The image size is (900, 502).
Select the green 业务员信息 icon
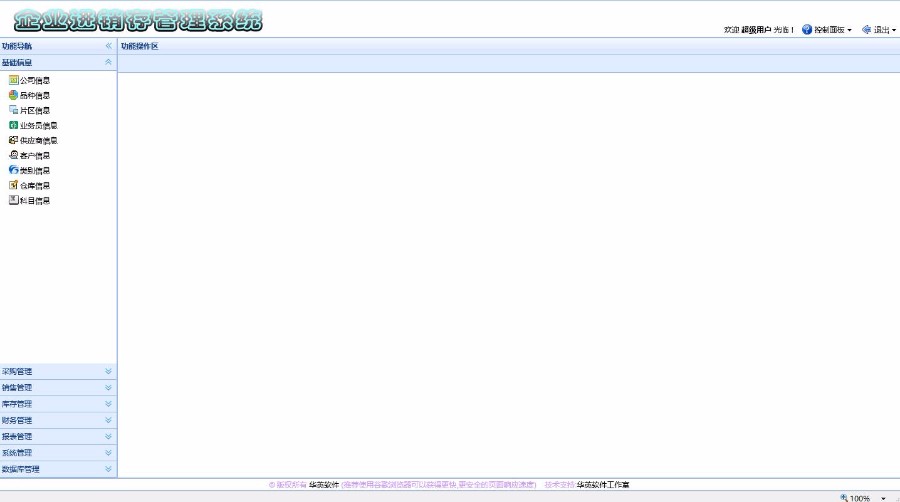click(x=13, y=124)
